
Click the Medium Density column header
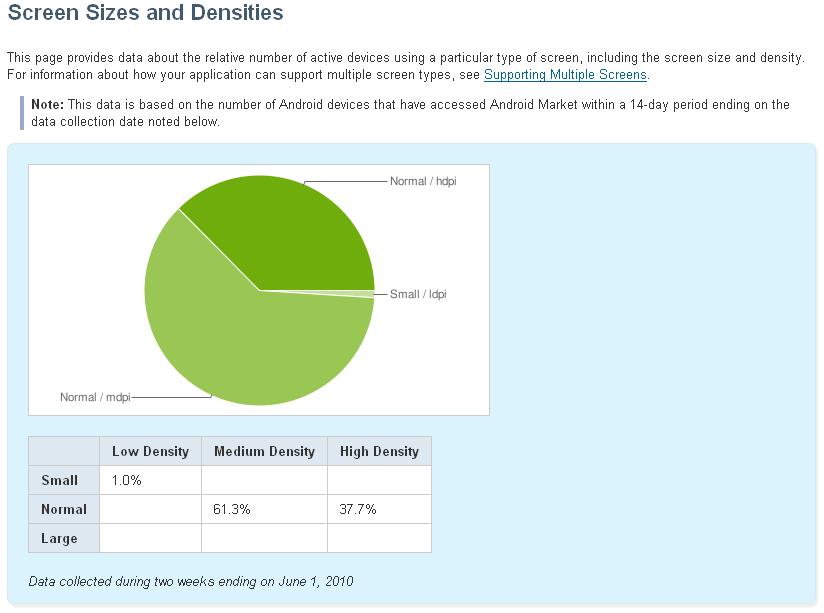click(264, 451)
